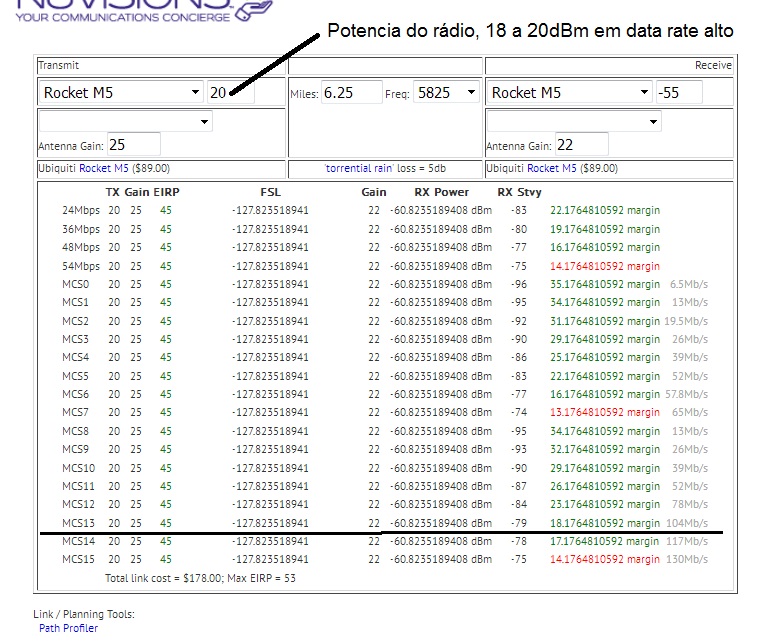This screenshot has height=642, width=760.
Task: Click the 65Mb/s rate on MCS7
Action: [690, 412]
